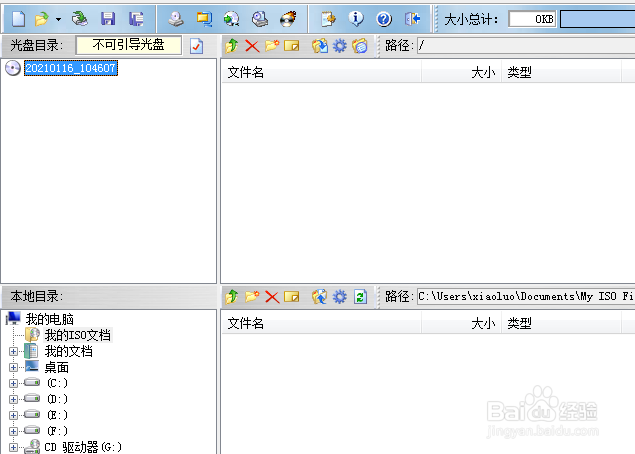The width and height of the screenshot is (635, 454).
Task: Select the (D:) drive
Action: click(x=58, y=399)
